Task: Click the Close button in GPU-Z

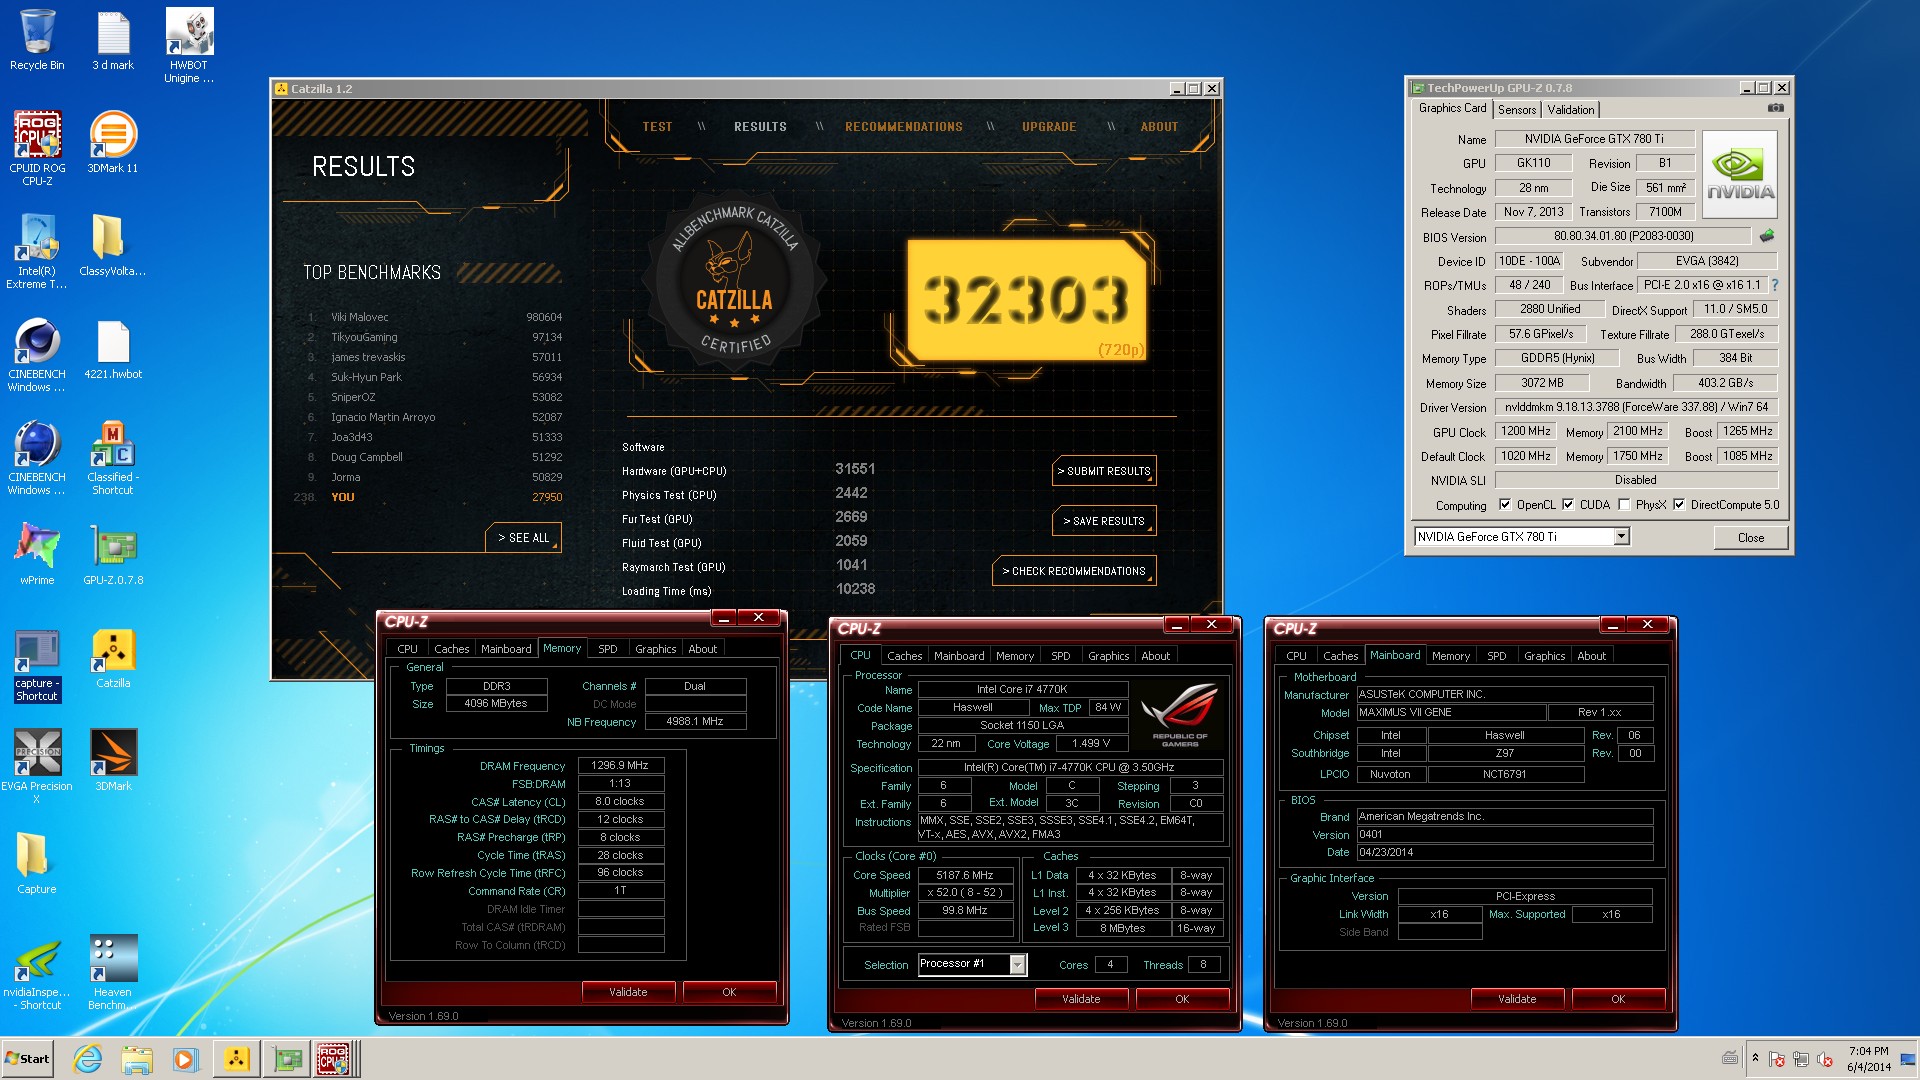Action: click(x=1750, y=538)
